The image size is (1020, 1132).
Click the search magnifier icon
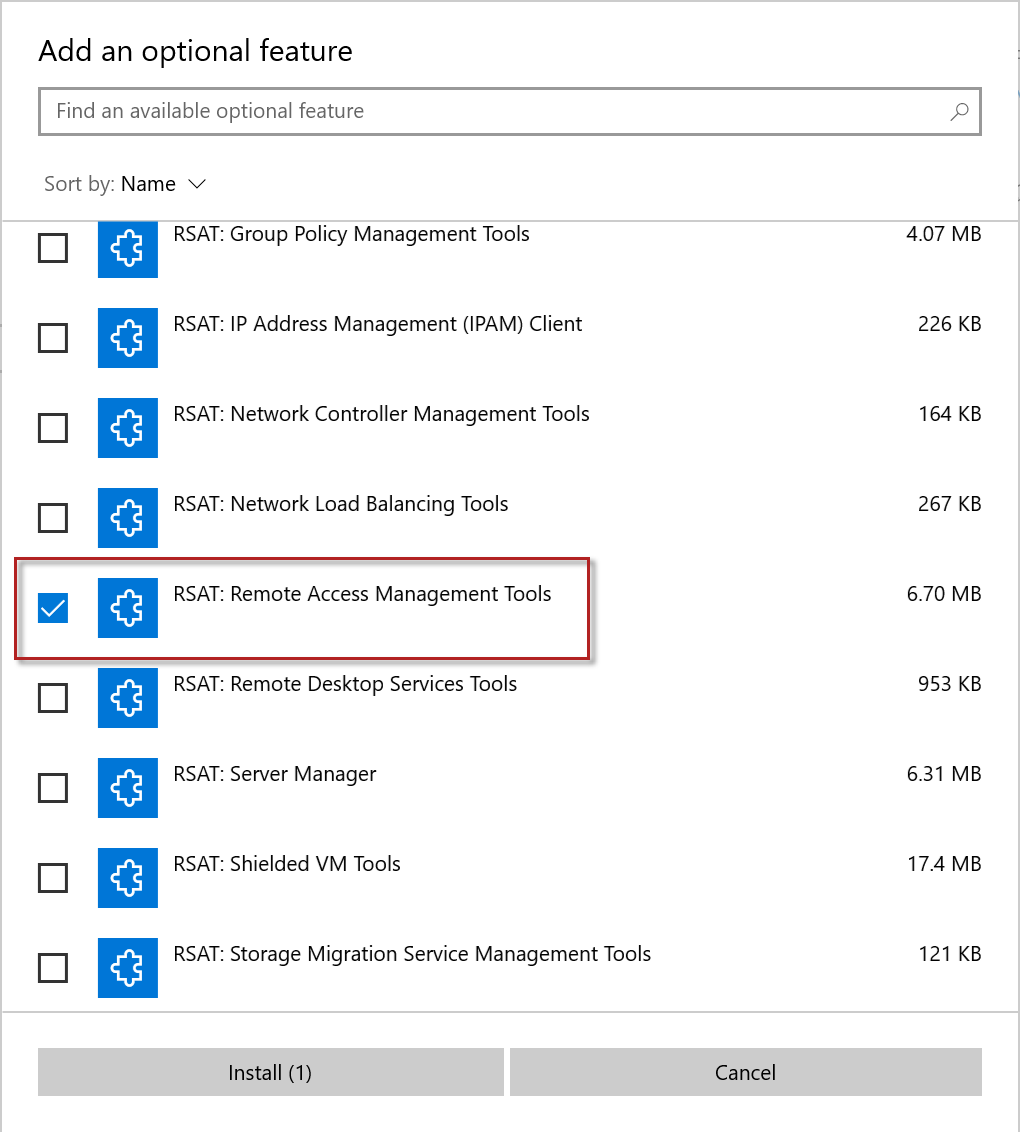tap(959, 111)
